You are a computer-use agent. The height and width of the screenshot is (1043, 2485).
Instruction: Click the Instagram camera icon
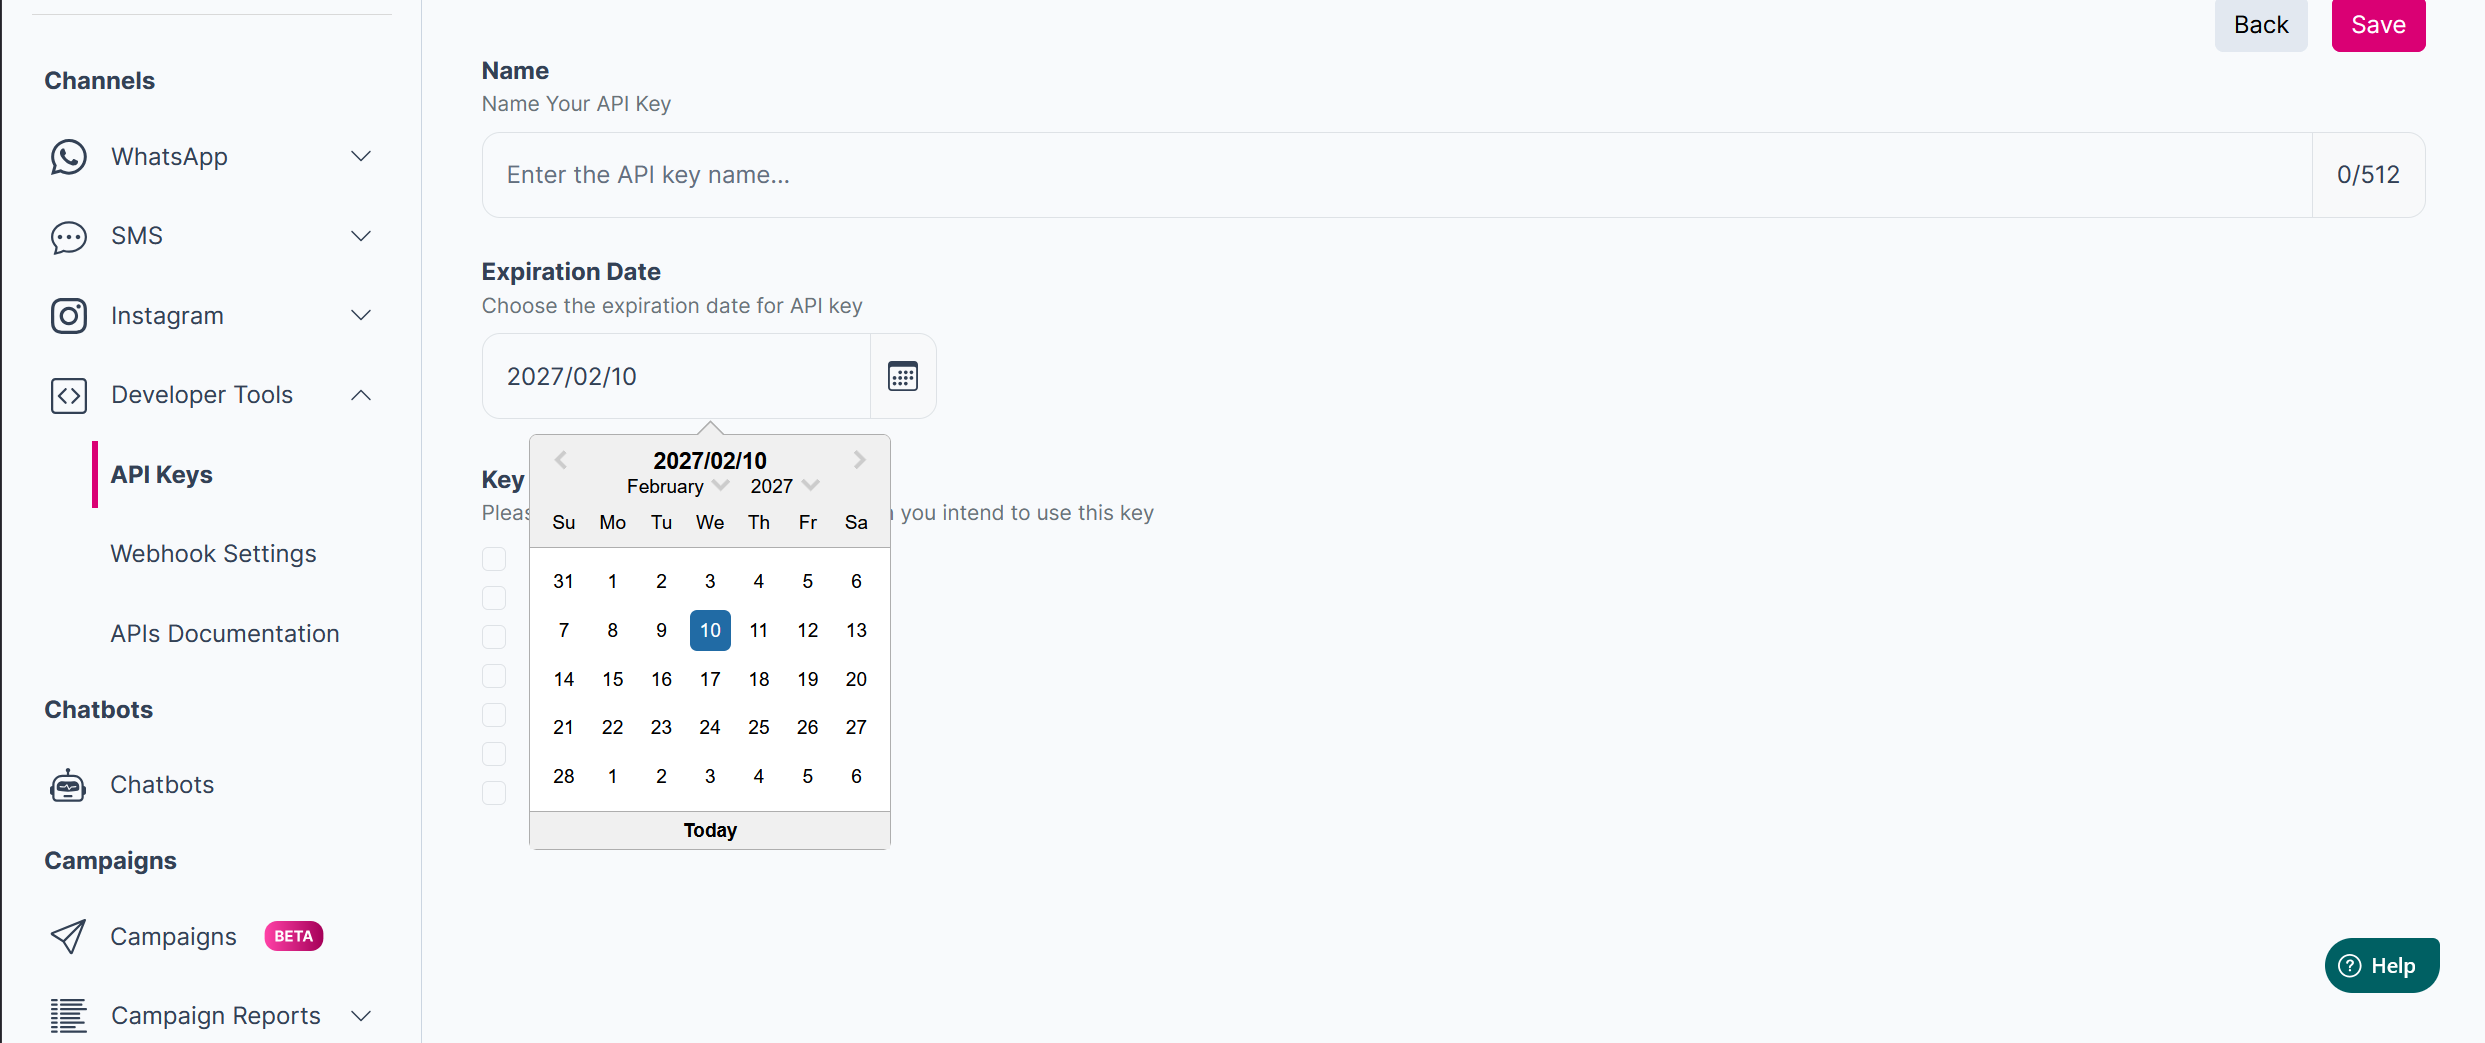pos(68,316)
